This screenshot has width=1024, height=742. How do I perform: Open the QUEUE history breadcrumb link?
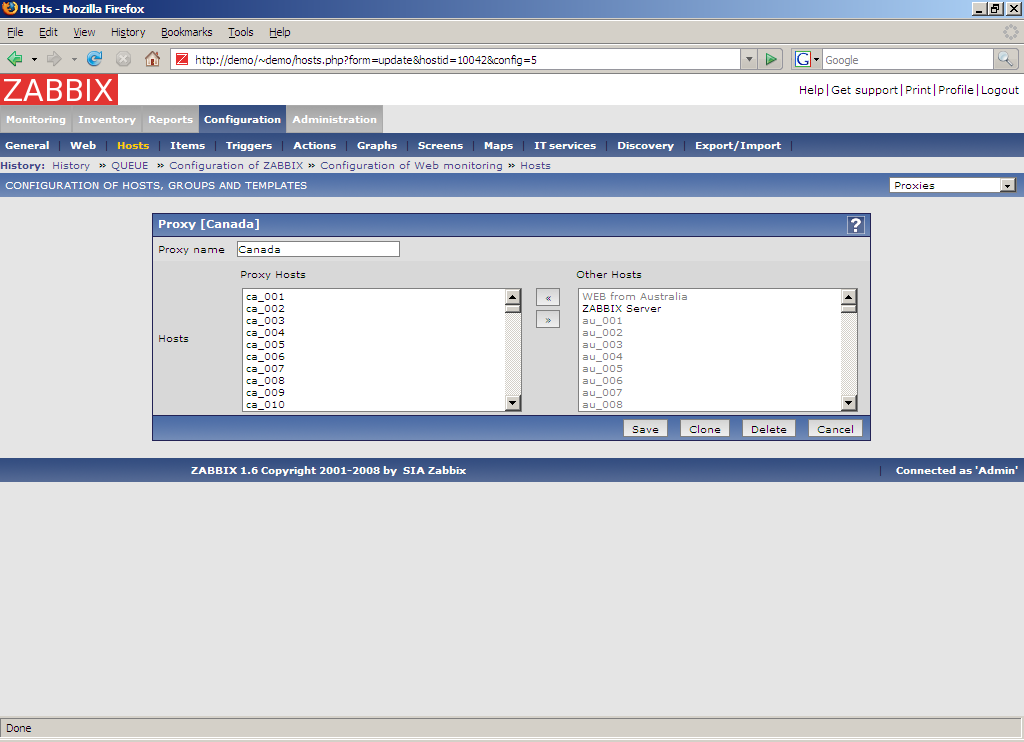[x=129, y=166]
